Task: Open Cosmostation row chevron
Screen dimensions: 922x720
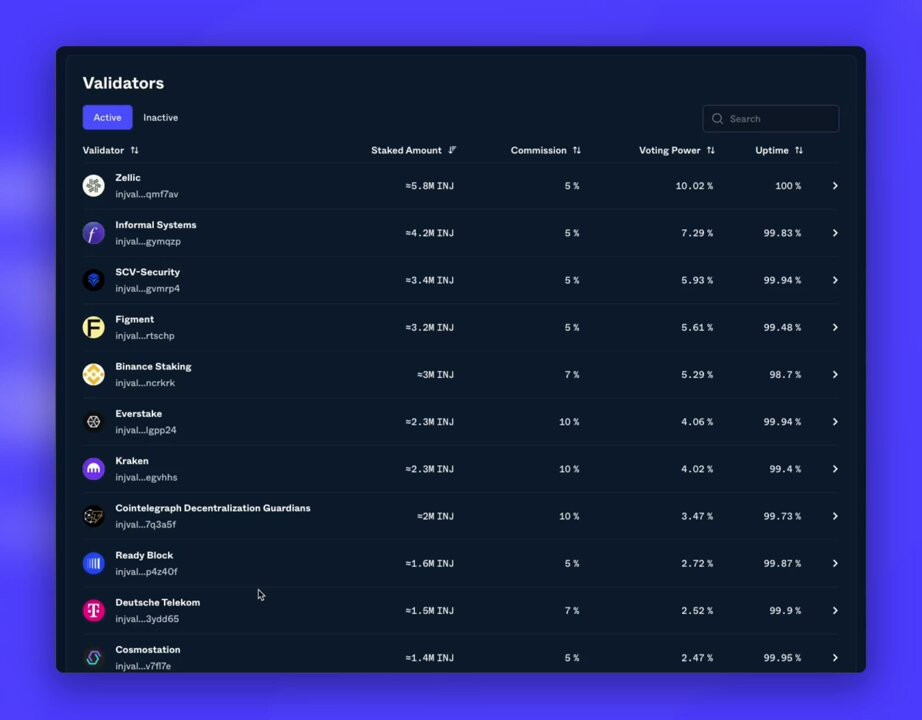Action: pyautogui.click(x=835, y=658)
